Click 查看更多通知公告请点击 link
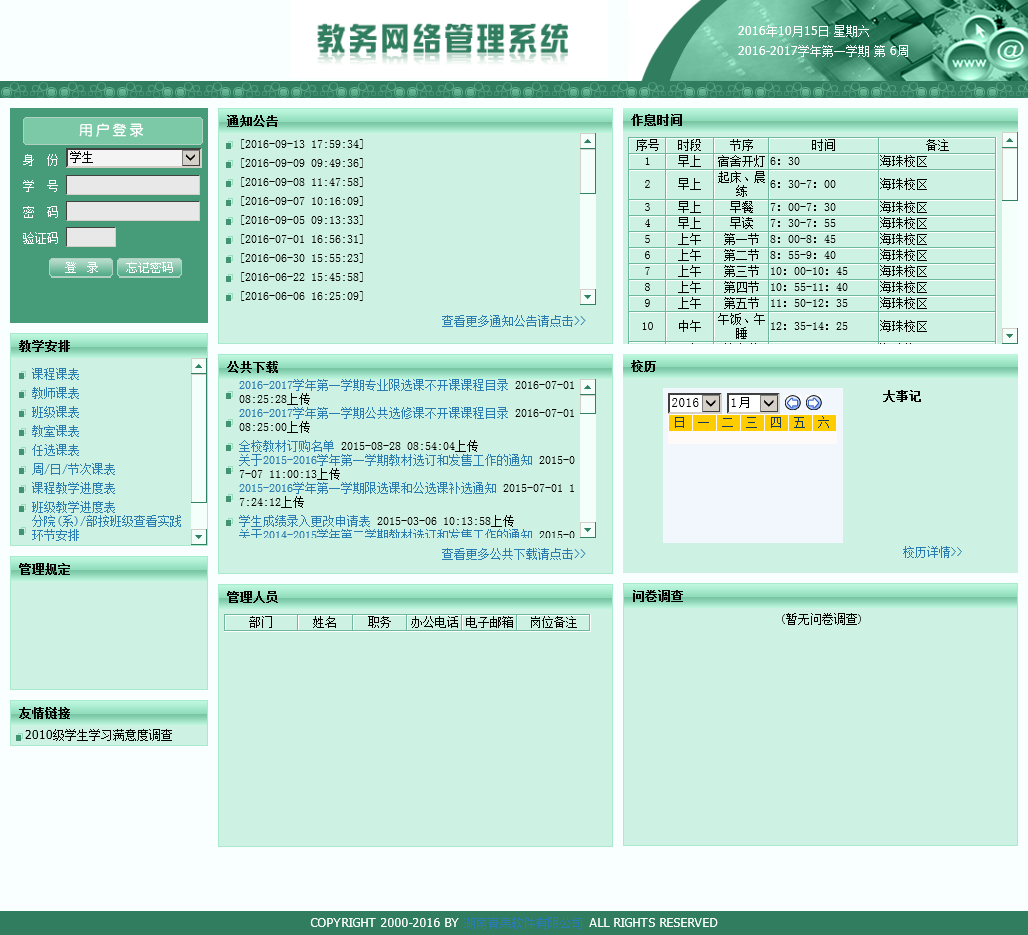 [513, 321]
